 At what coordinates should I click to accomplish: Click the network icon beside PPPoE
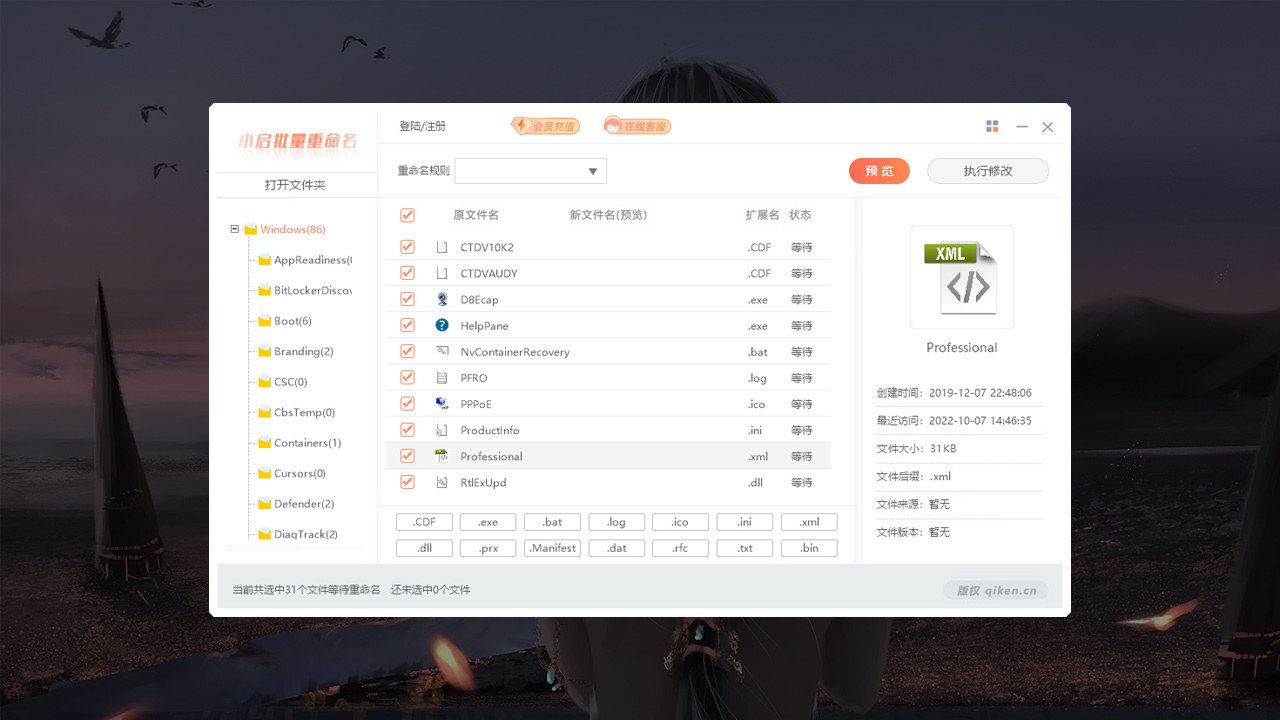[441, 403]
